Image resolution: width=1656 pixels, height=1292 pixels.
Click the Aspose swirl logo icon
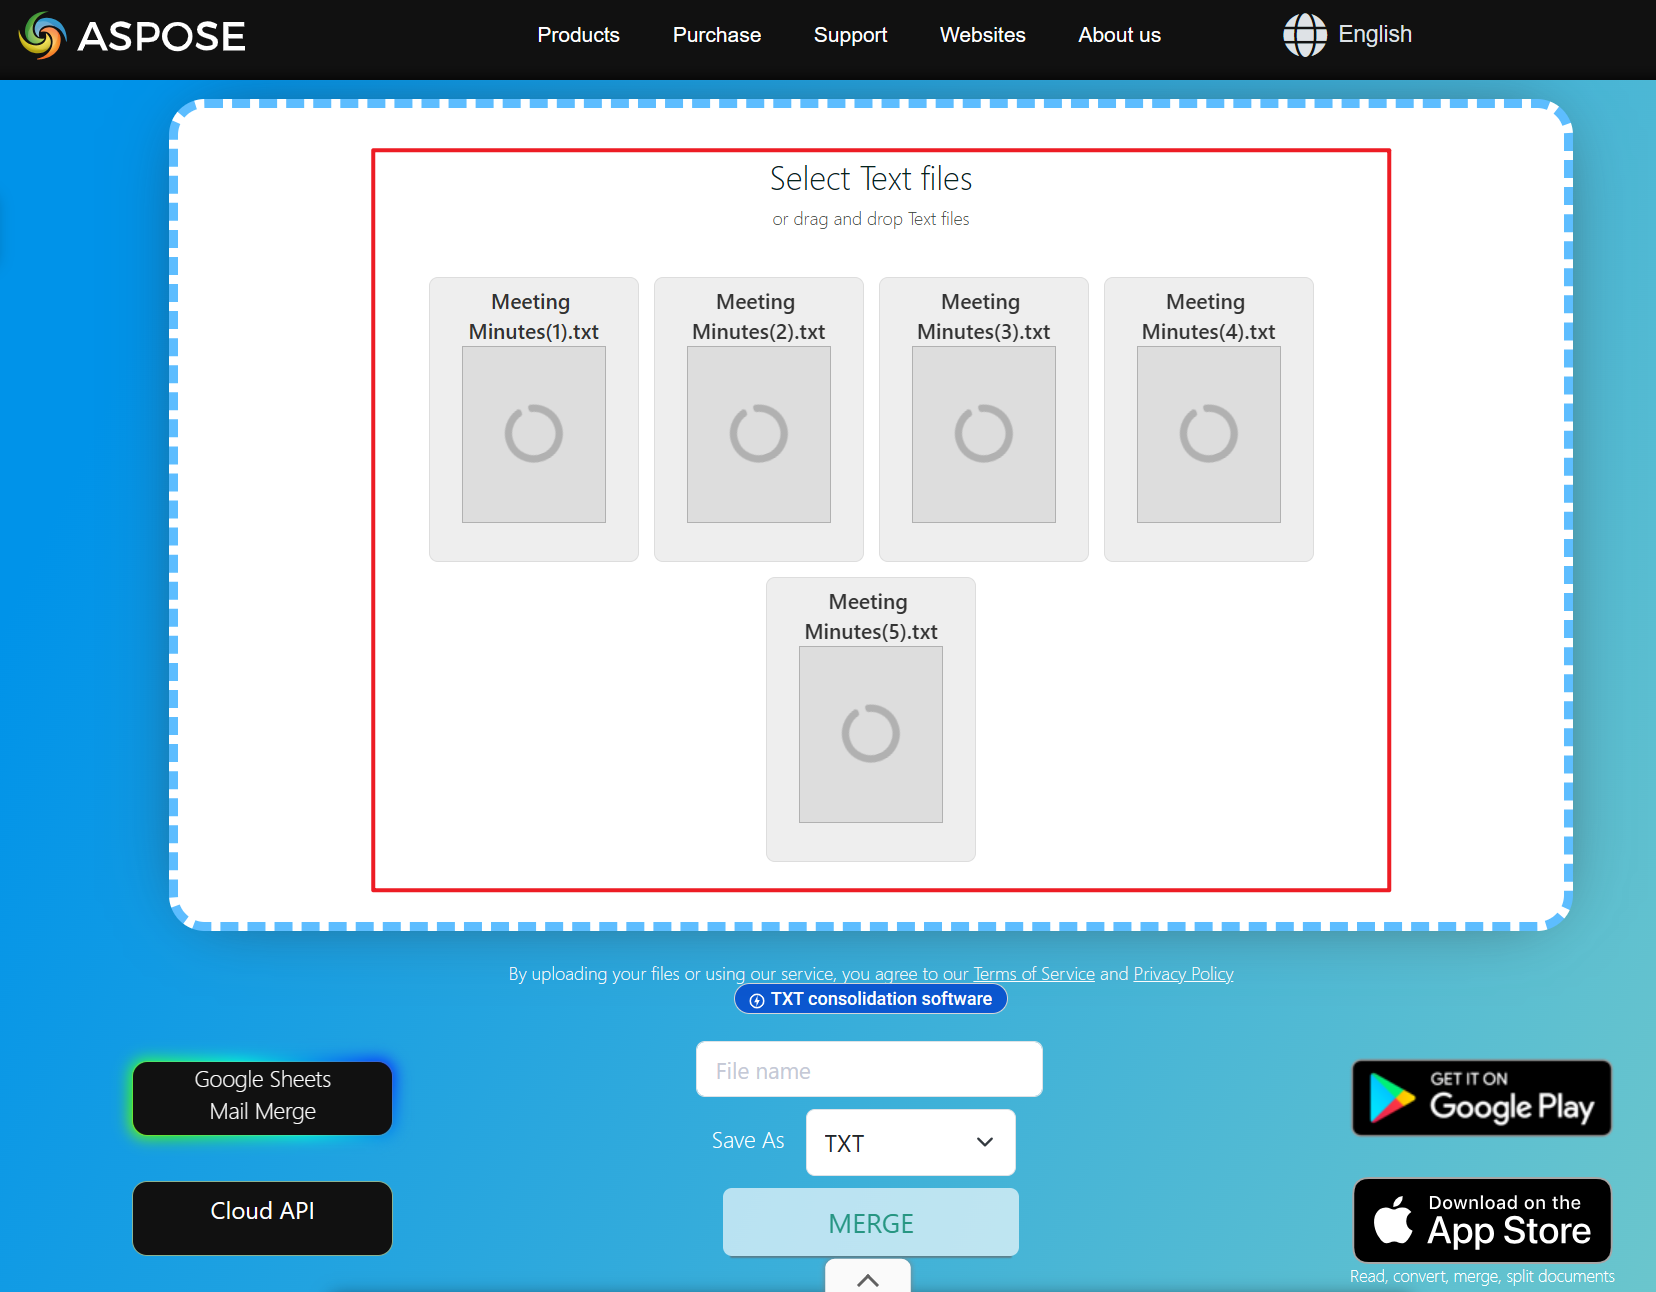click(x=42, y=36)
